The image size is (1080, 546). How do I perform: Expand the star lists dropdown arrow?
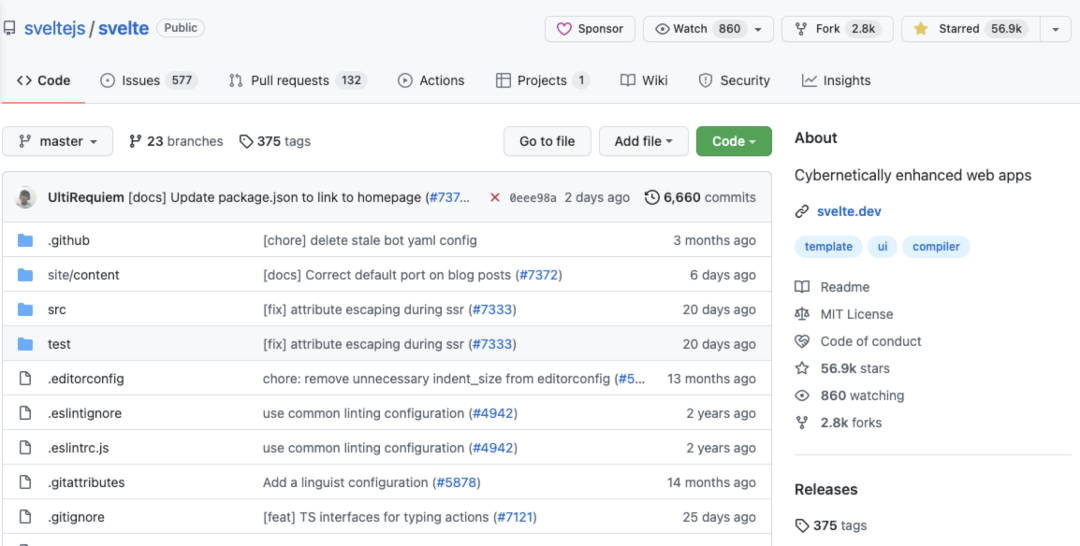(1055, 29)
